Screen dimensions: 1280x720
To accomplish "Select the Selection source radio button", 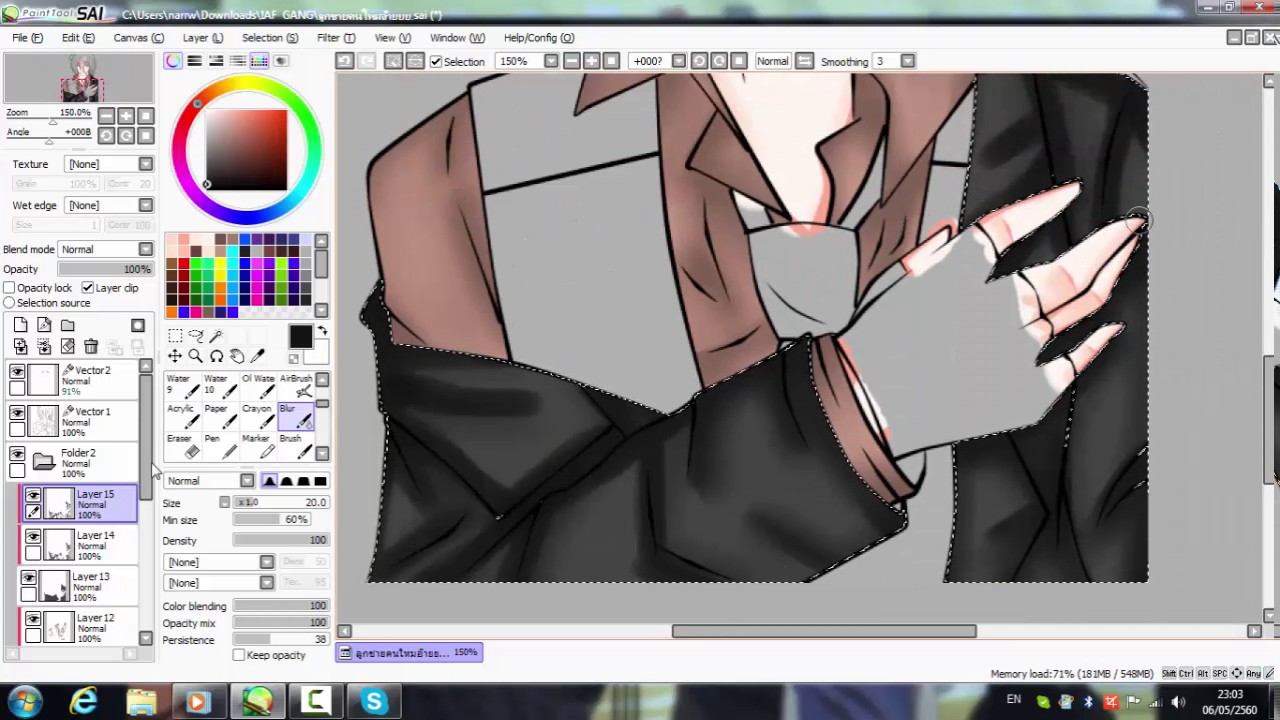I will pos(9,303).
